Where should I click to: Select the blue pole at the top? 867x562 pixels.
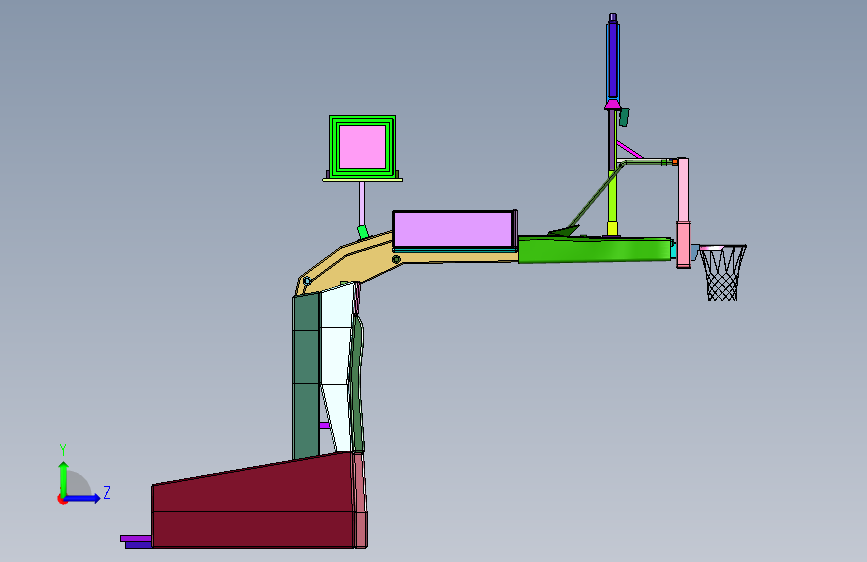(x=613, y=58)
